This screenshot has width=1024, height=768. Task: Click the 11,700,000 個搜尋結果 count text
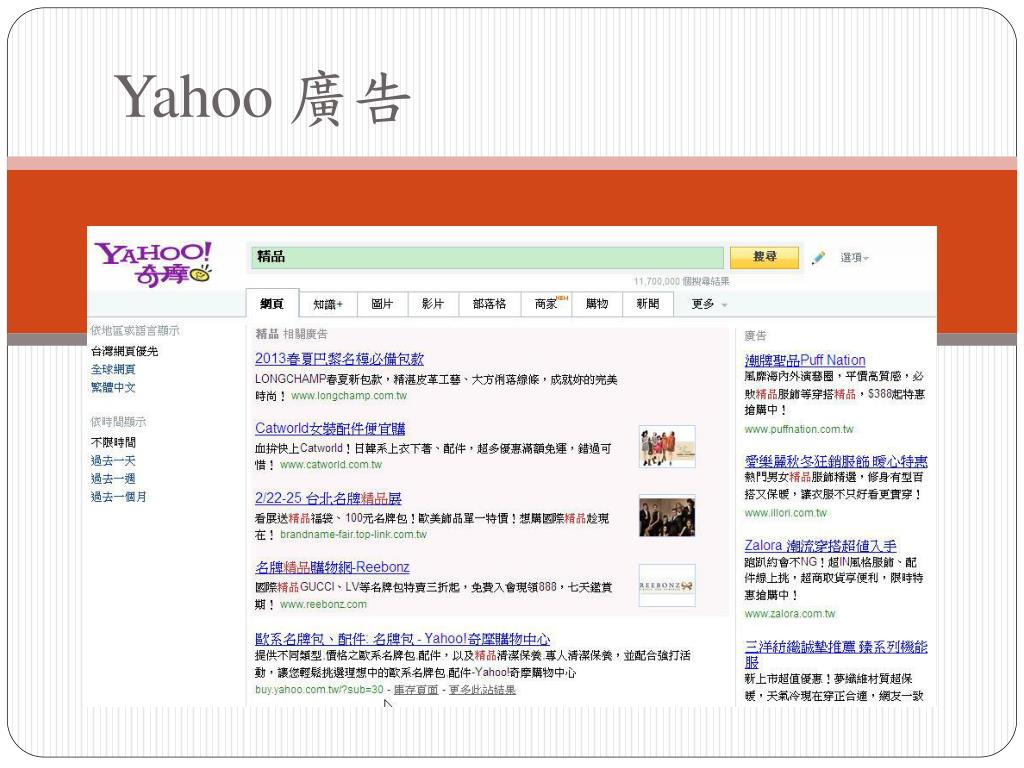pyautogui.click(x=681, y=281)
